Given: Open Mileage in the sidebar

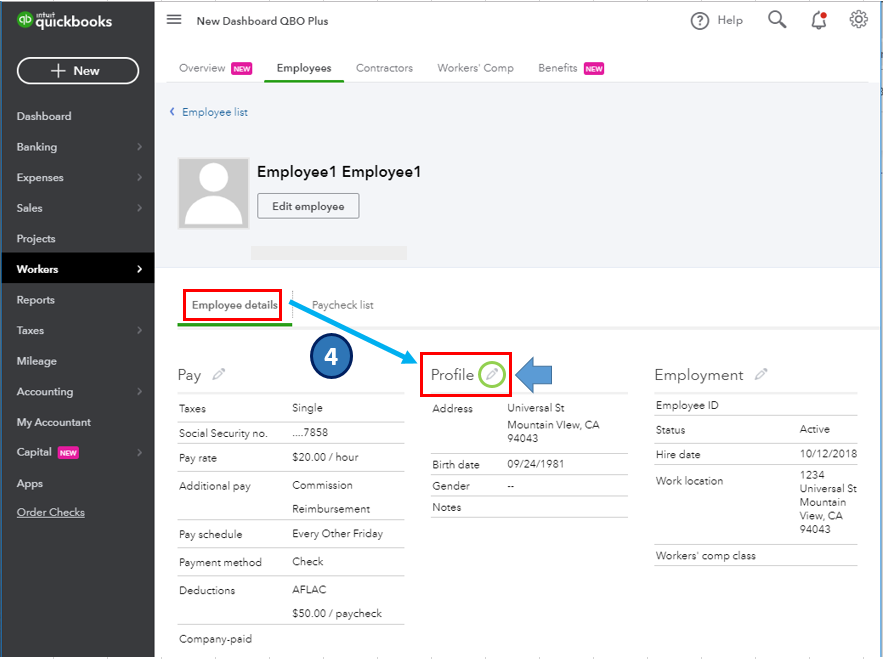Looking at the screenshot, I should (x=37, y=361).
